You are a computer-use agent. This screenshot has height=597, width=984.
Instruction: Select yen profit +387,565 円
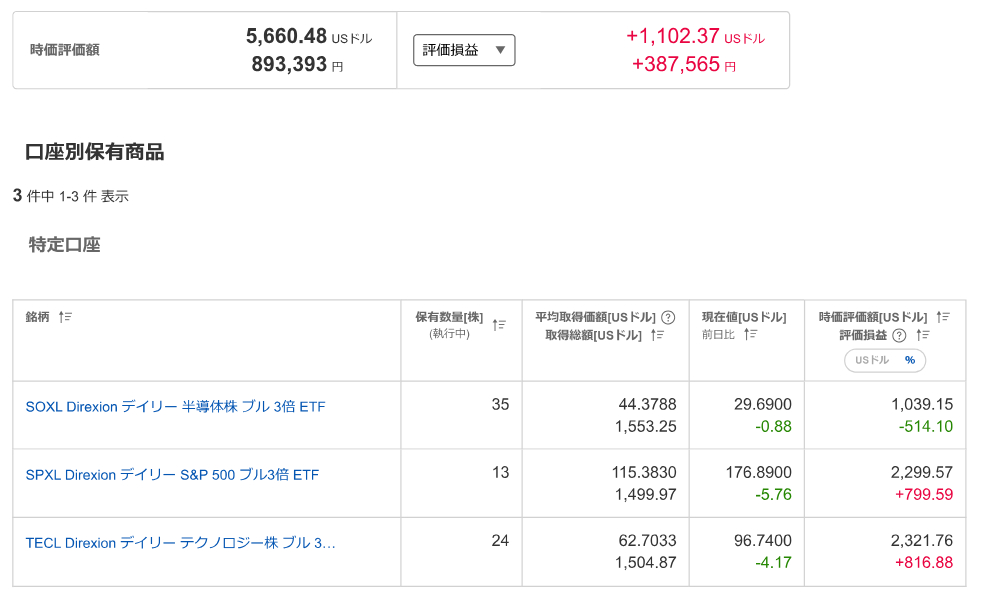pyautogui.click(x=683, y=64)
